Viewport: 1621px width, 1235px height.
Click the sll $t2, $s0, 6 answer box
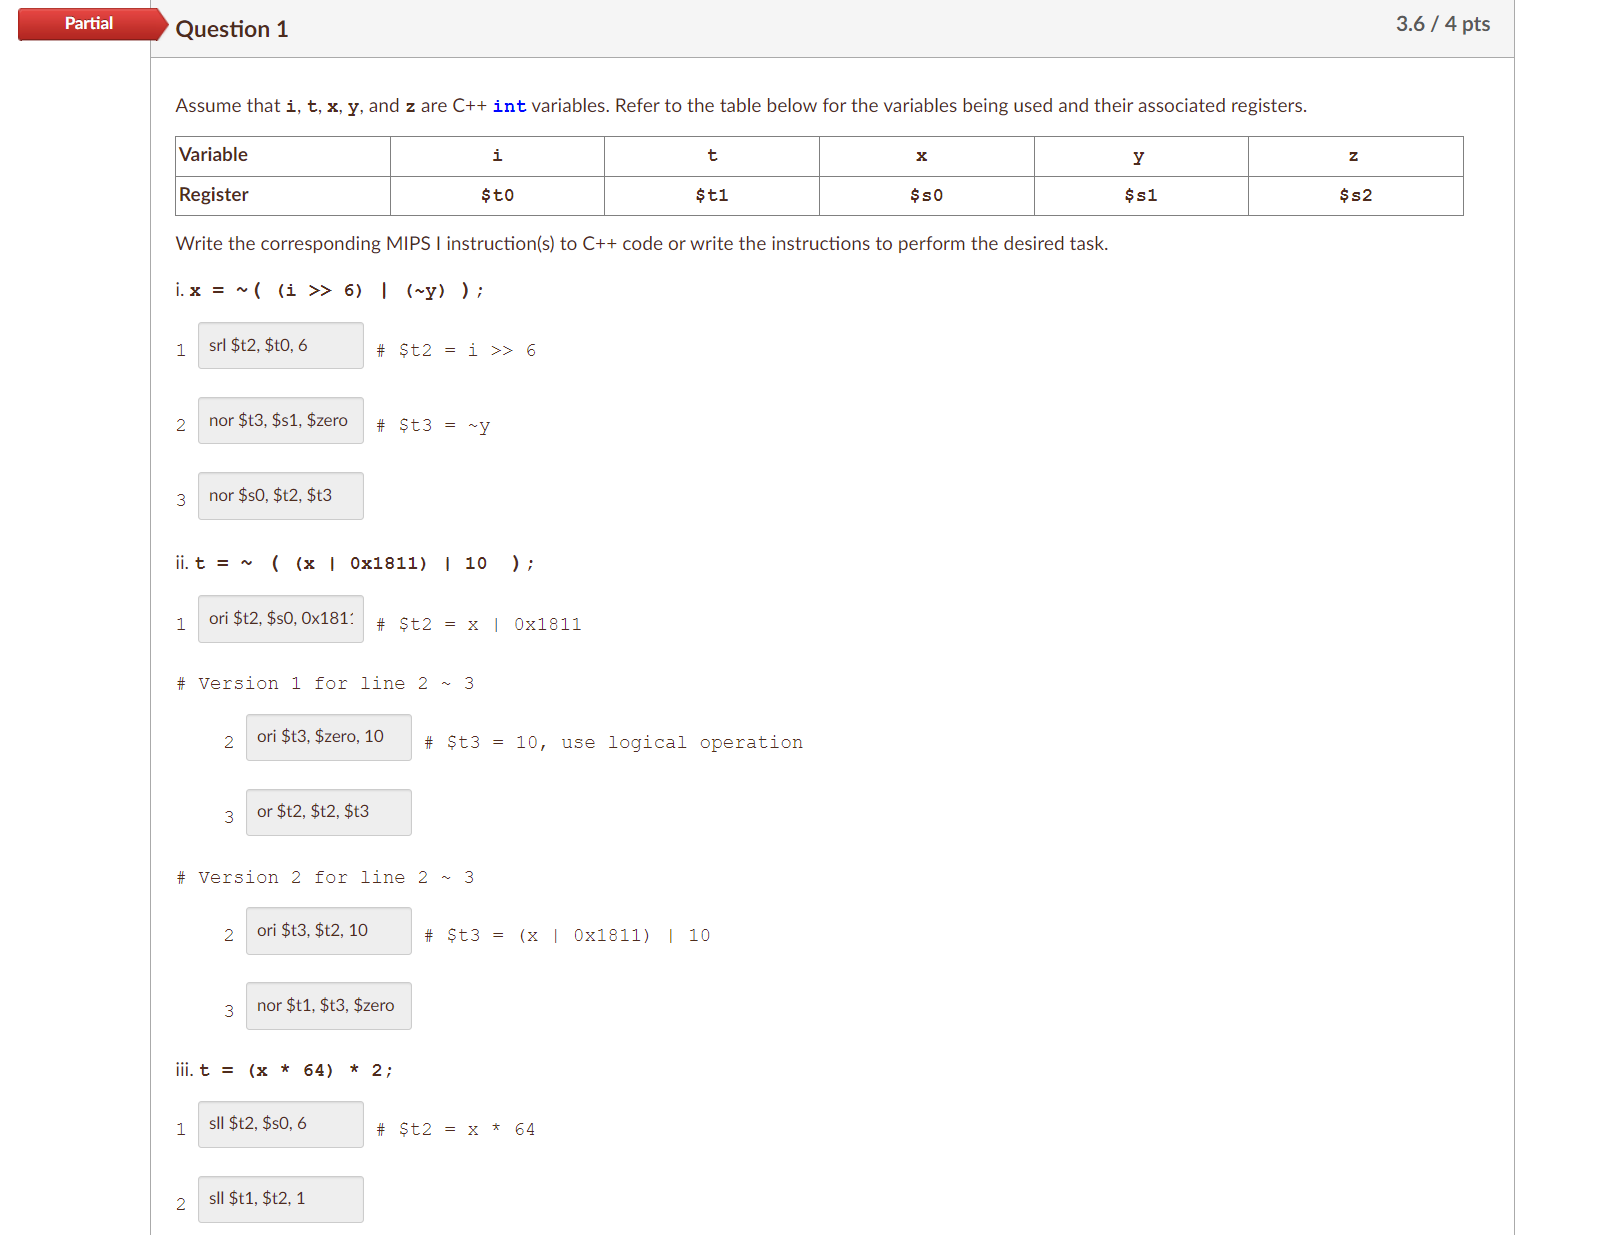(x=280, y=1123)
